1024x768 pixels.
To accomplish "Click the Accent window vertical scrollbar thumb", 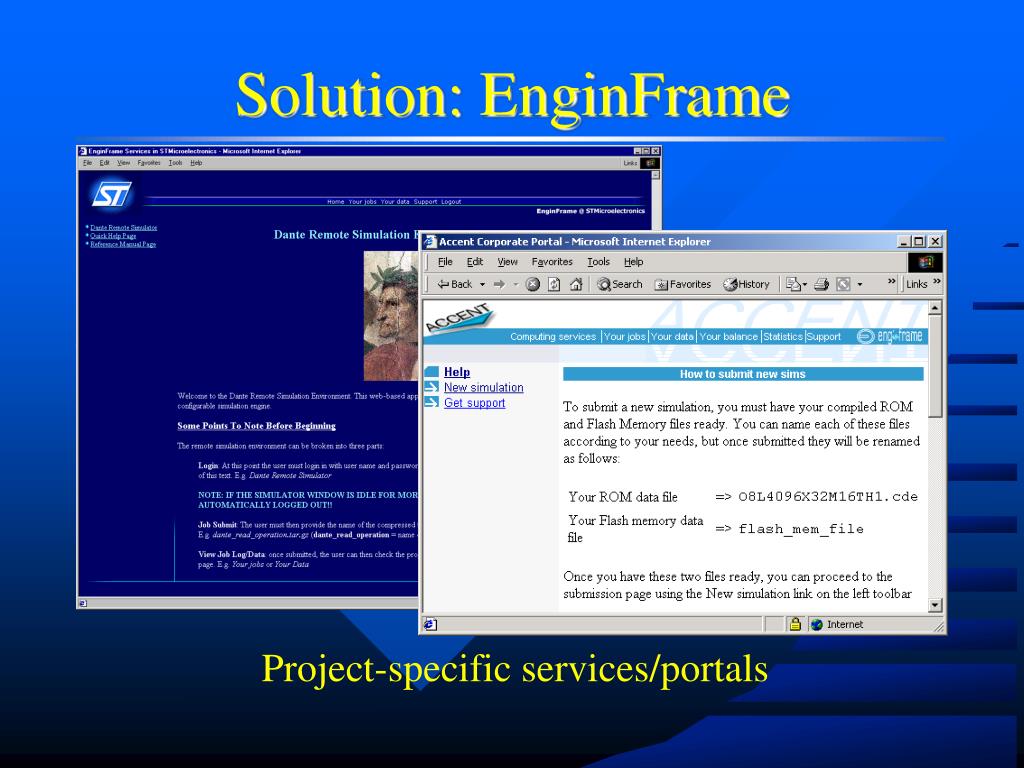I will (935, 366).
